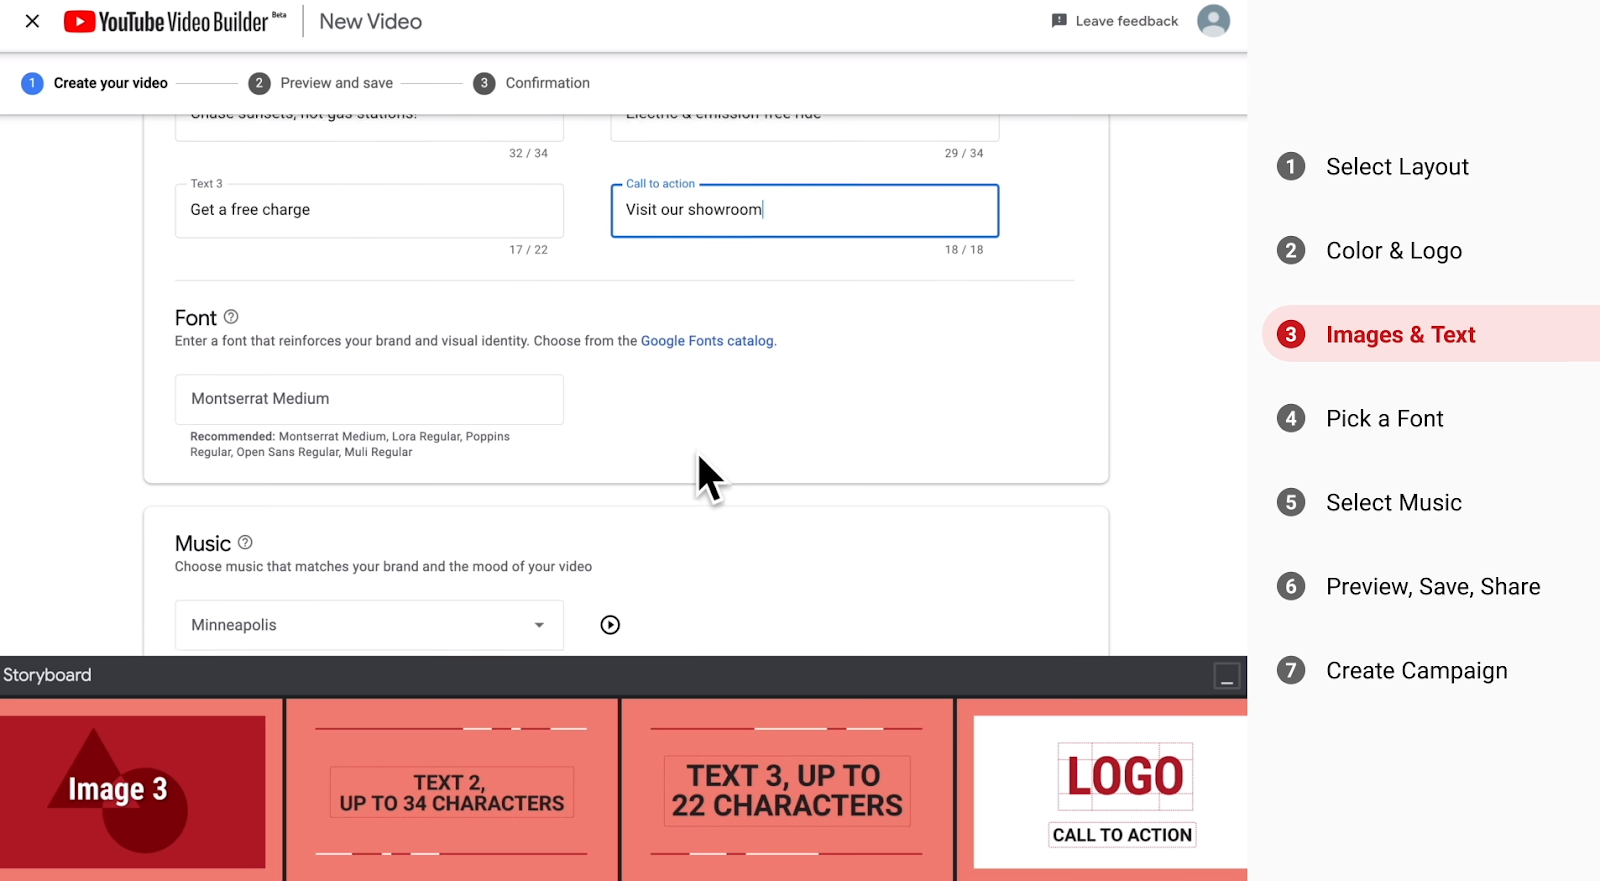Click the Call to action input field
The height and width of the screenshot is (881, 1600).
(x=804, y=210)
